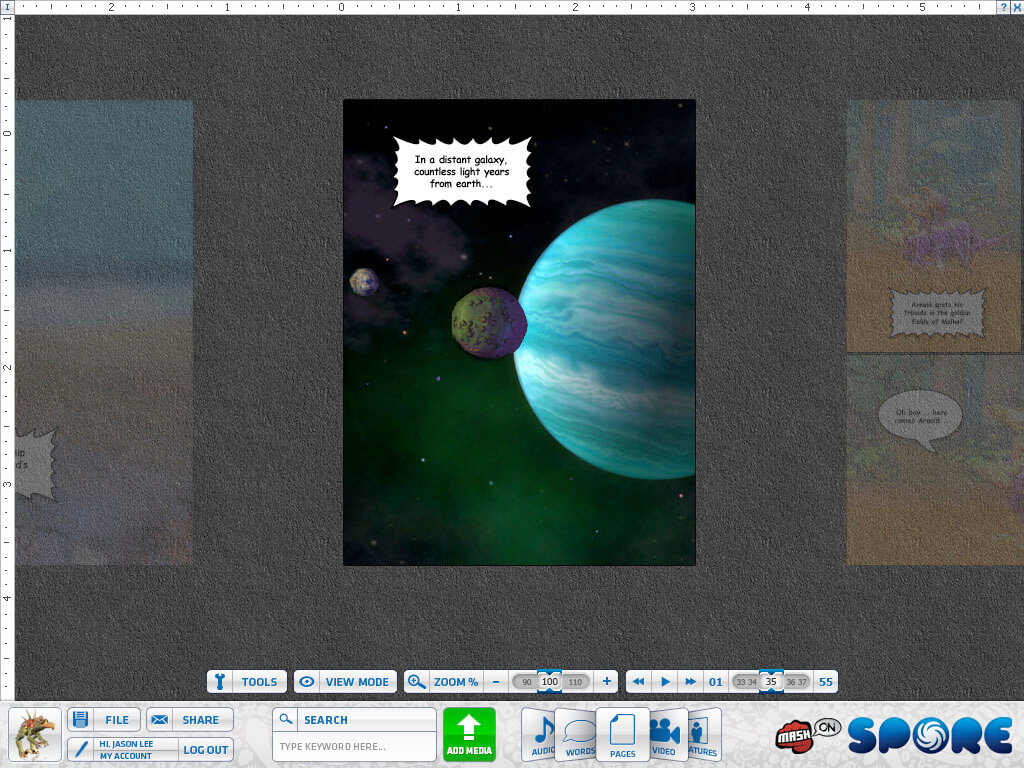Decrease zoom with the minus button

pyautogui.click(x=496, y=682)
